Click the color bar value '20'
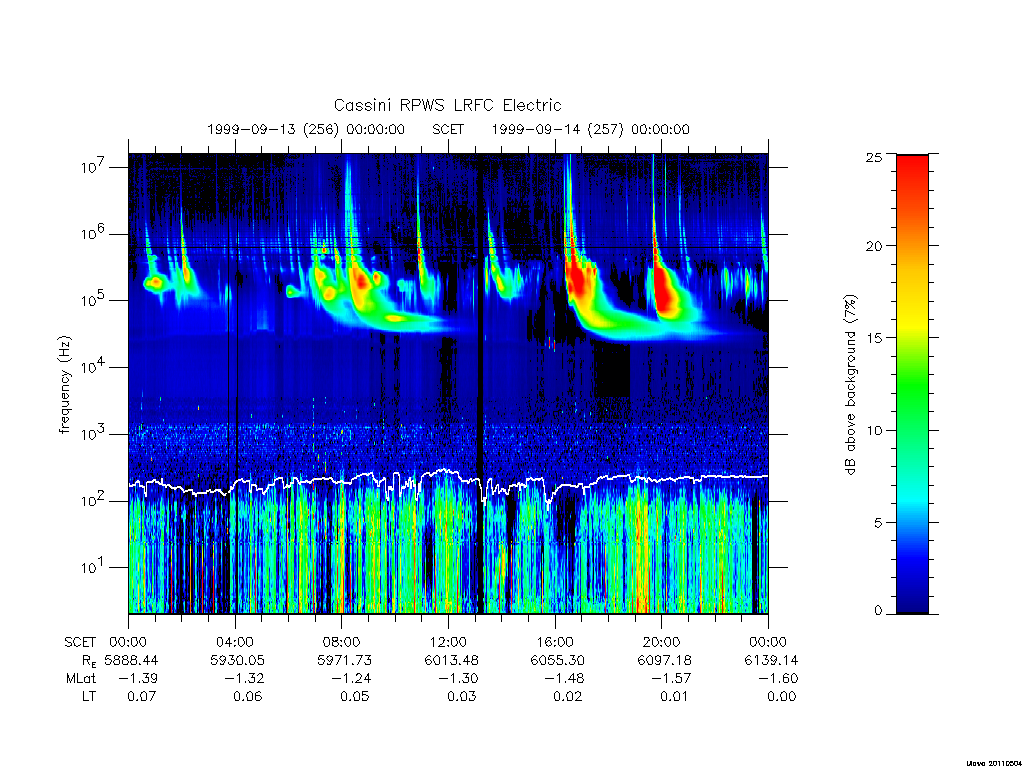 [x=874, y=246]
